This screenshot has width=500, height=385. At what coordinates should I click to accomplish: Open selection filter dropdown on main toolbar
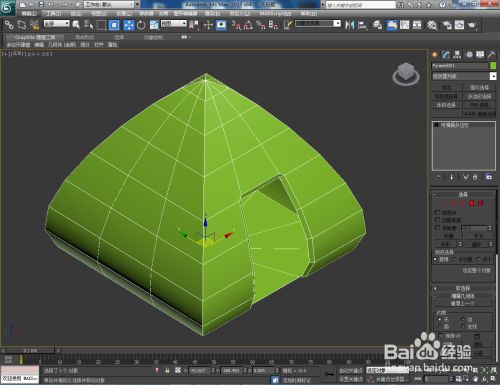coord(57,24)
